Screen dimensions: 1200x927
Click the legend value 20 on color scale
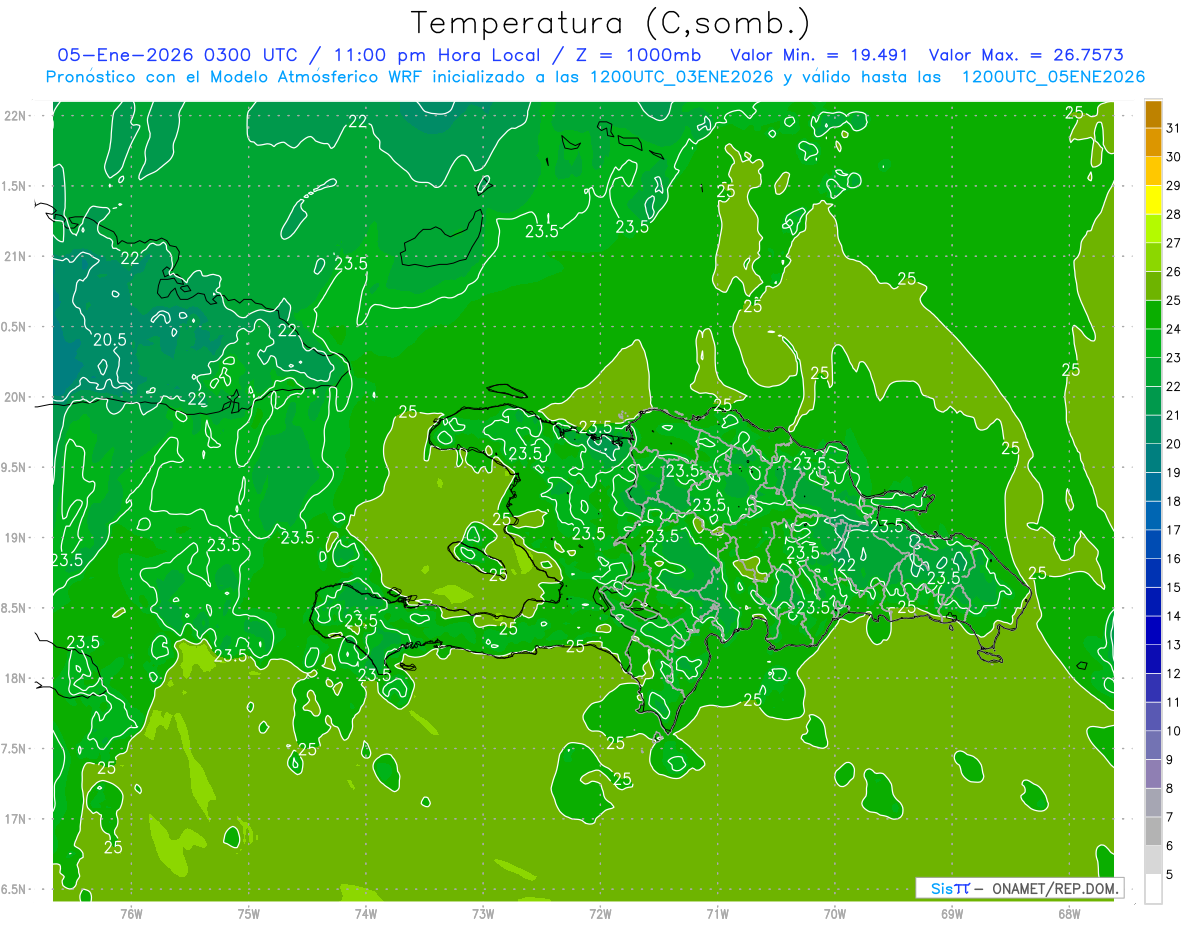pos(1174,444)
